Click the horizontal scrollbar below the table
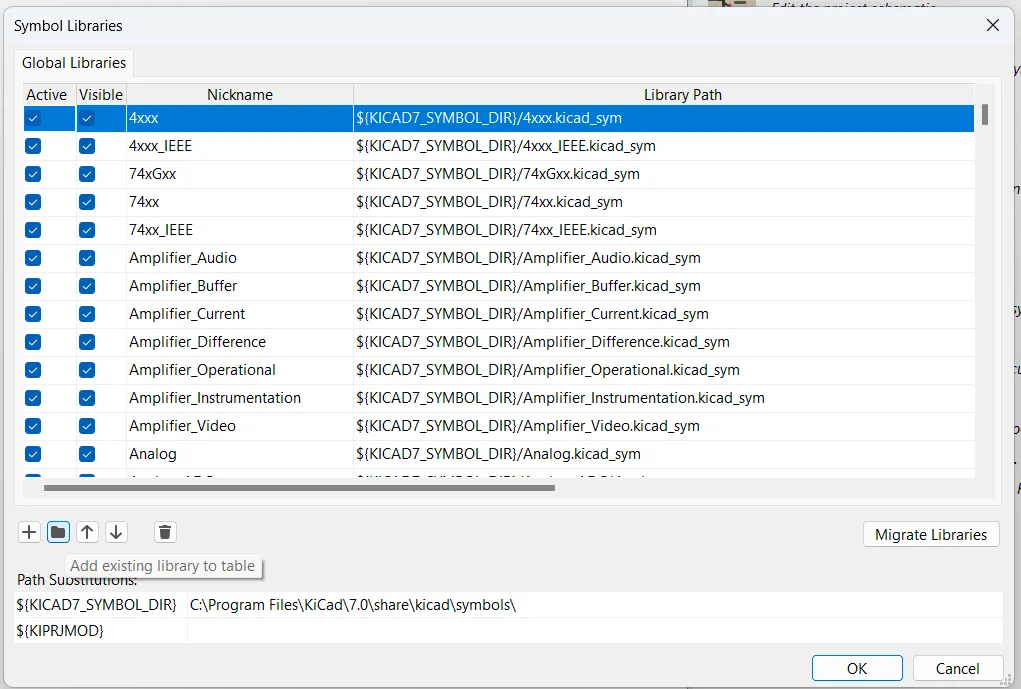 point(300,488)
